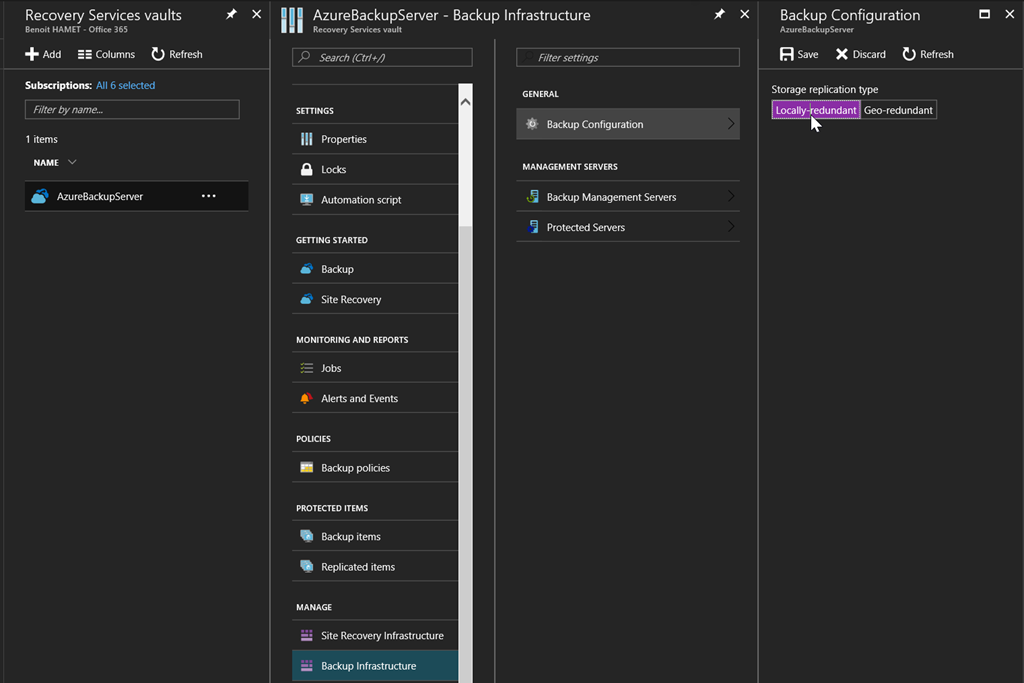Sort by the NAME column chevron

coord(72,162)
